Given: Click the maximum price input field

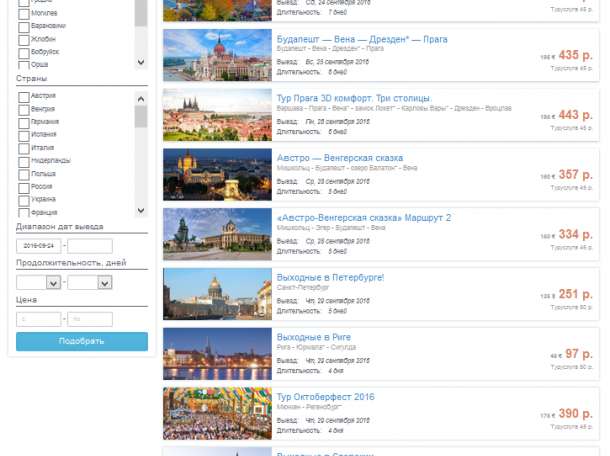Looking at the screenshot, I should [x=90, y=319].
